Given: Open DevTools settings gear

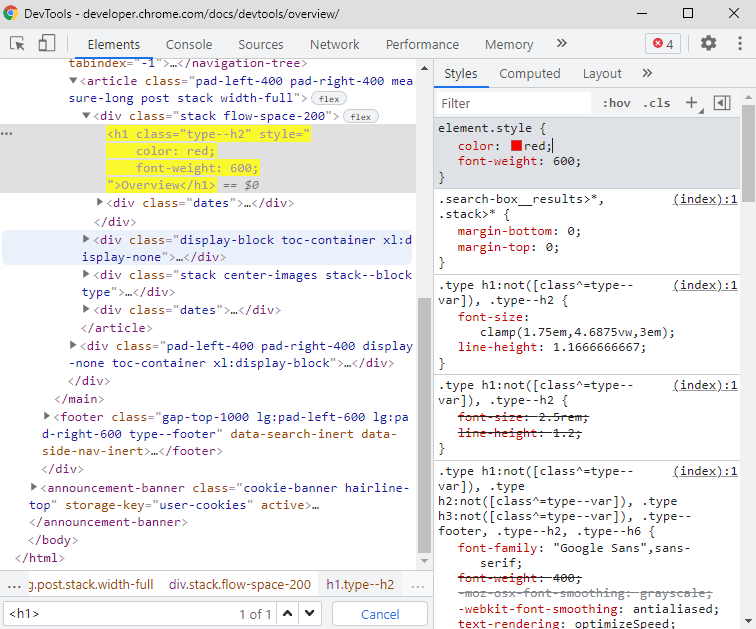Looking at the screenshot, I should 708,44.
